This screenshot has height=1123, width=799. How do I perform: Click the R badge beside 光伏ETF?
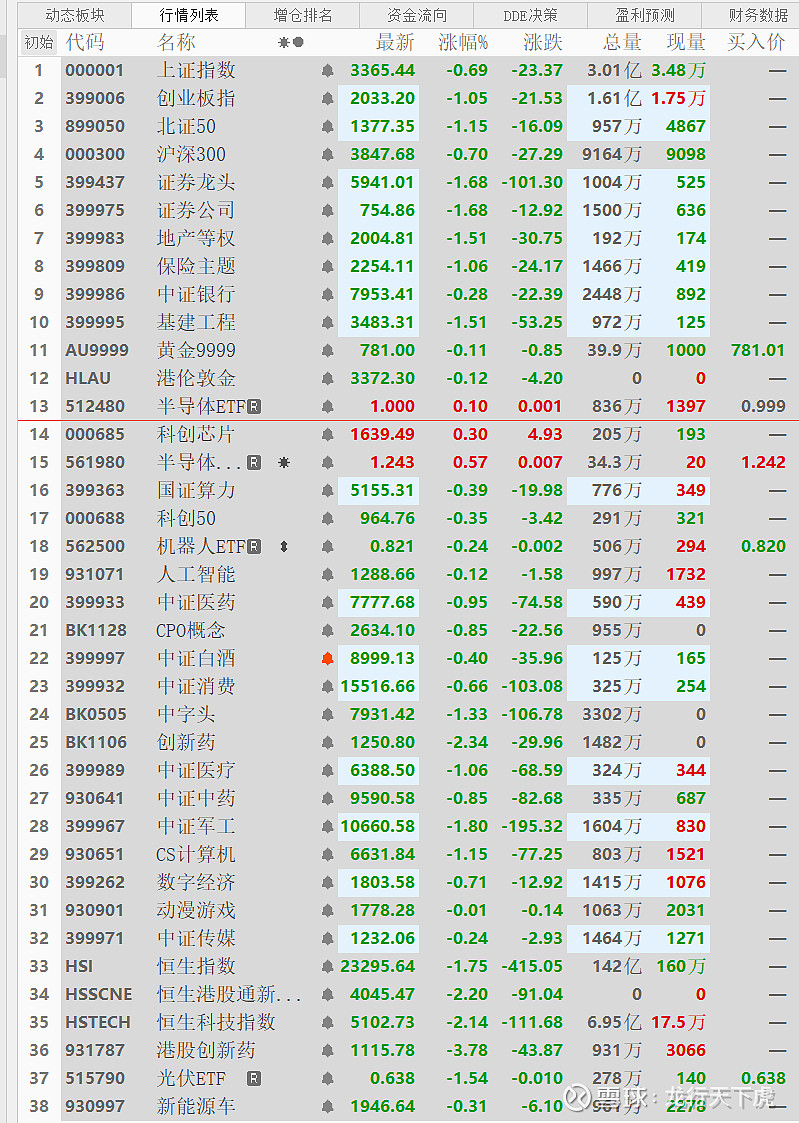click(x=254, y=1079)
